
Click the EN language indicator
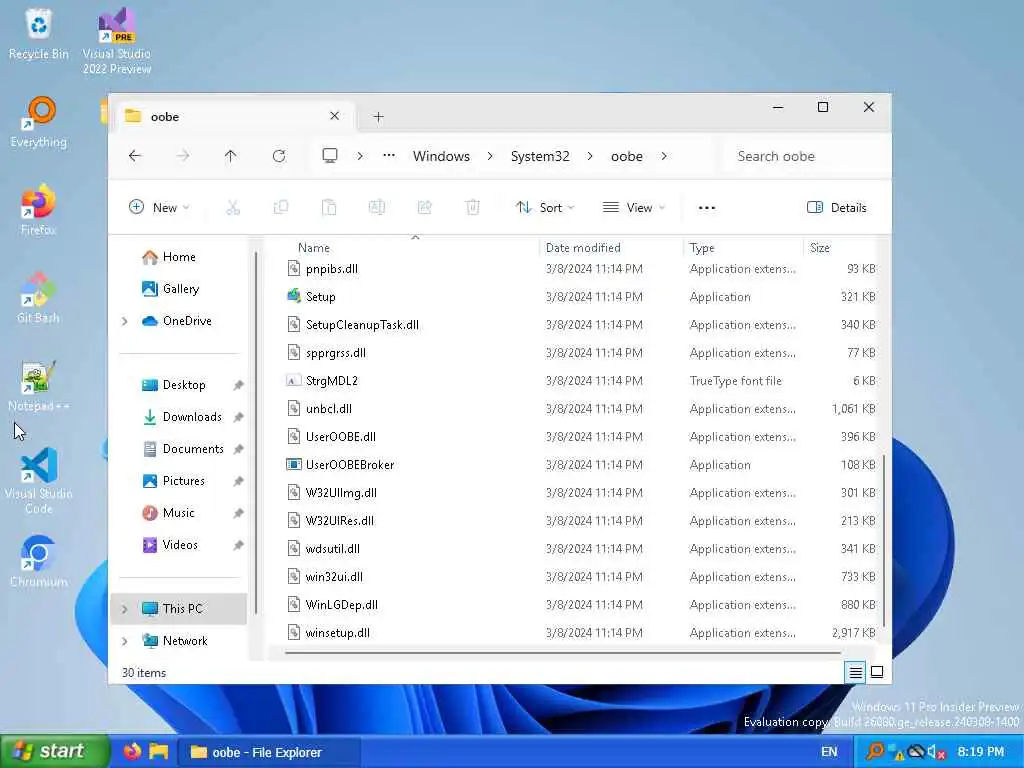tap(829, 752)
